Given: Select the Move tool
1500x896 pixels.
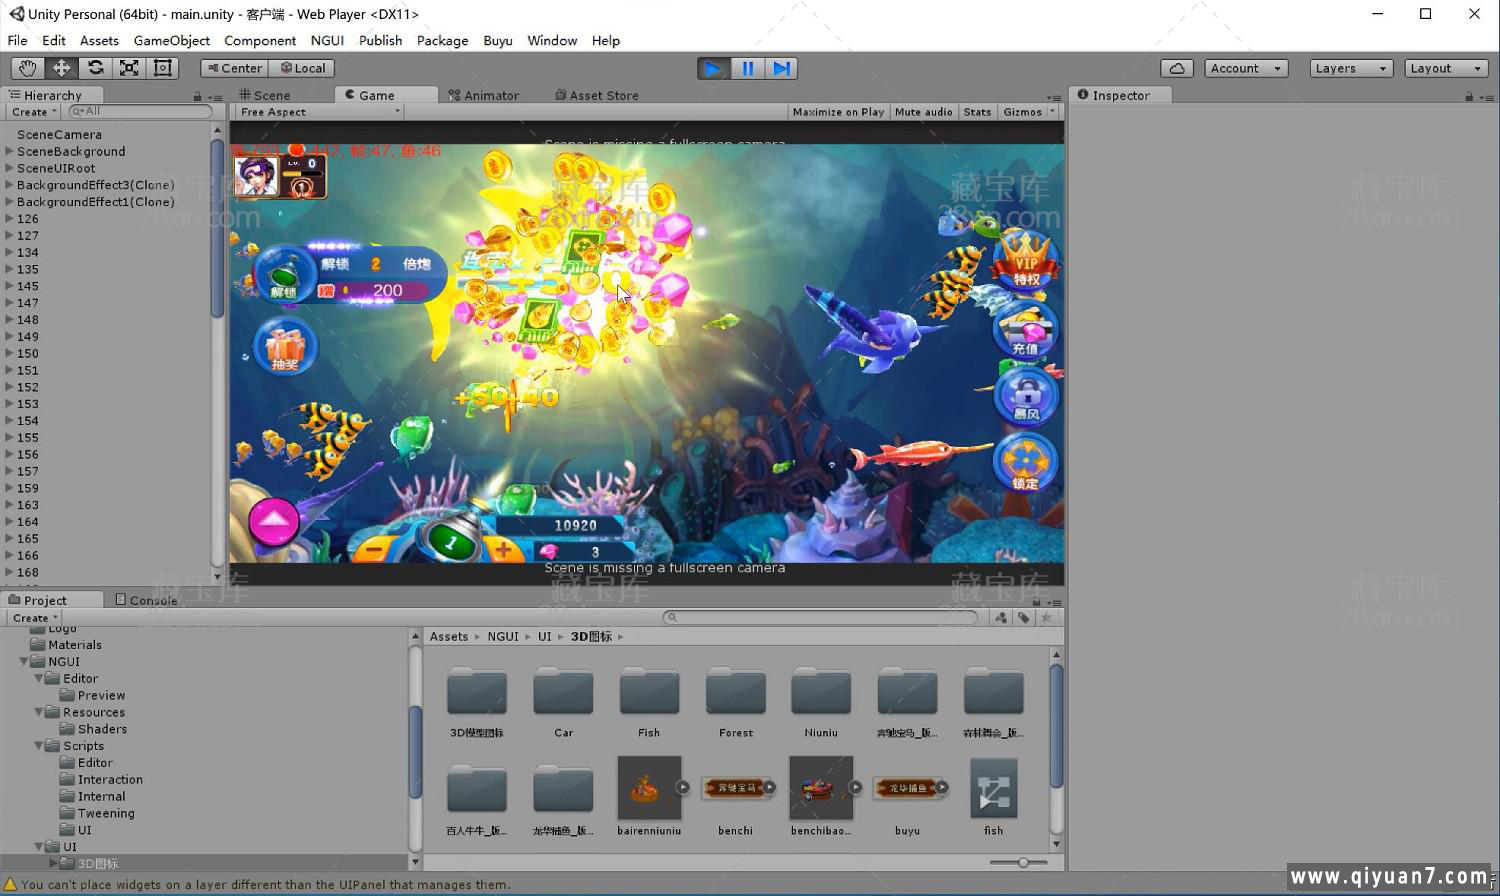Looking at the screenshot, I should pos(60,67).
